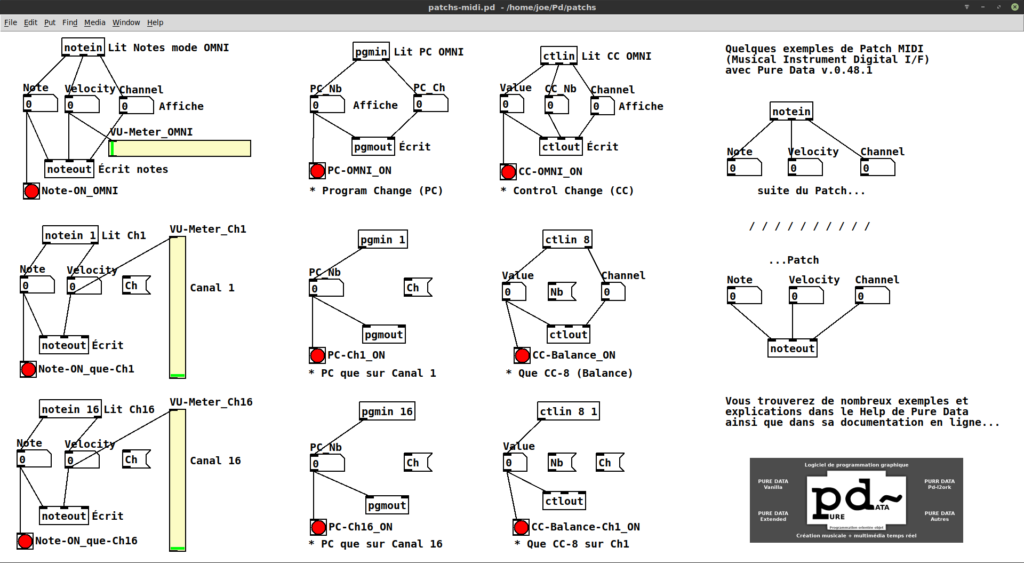Click the 'Ch' message box beside Canal 16

[x=136, y=460]
